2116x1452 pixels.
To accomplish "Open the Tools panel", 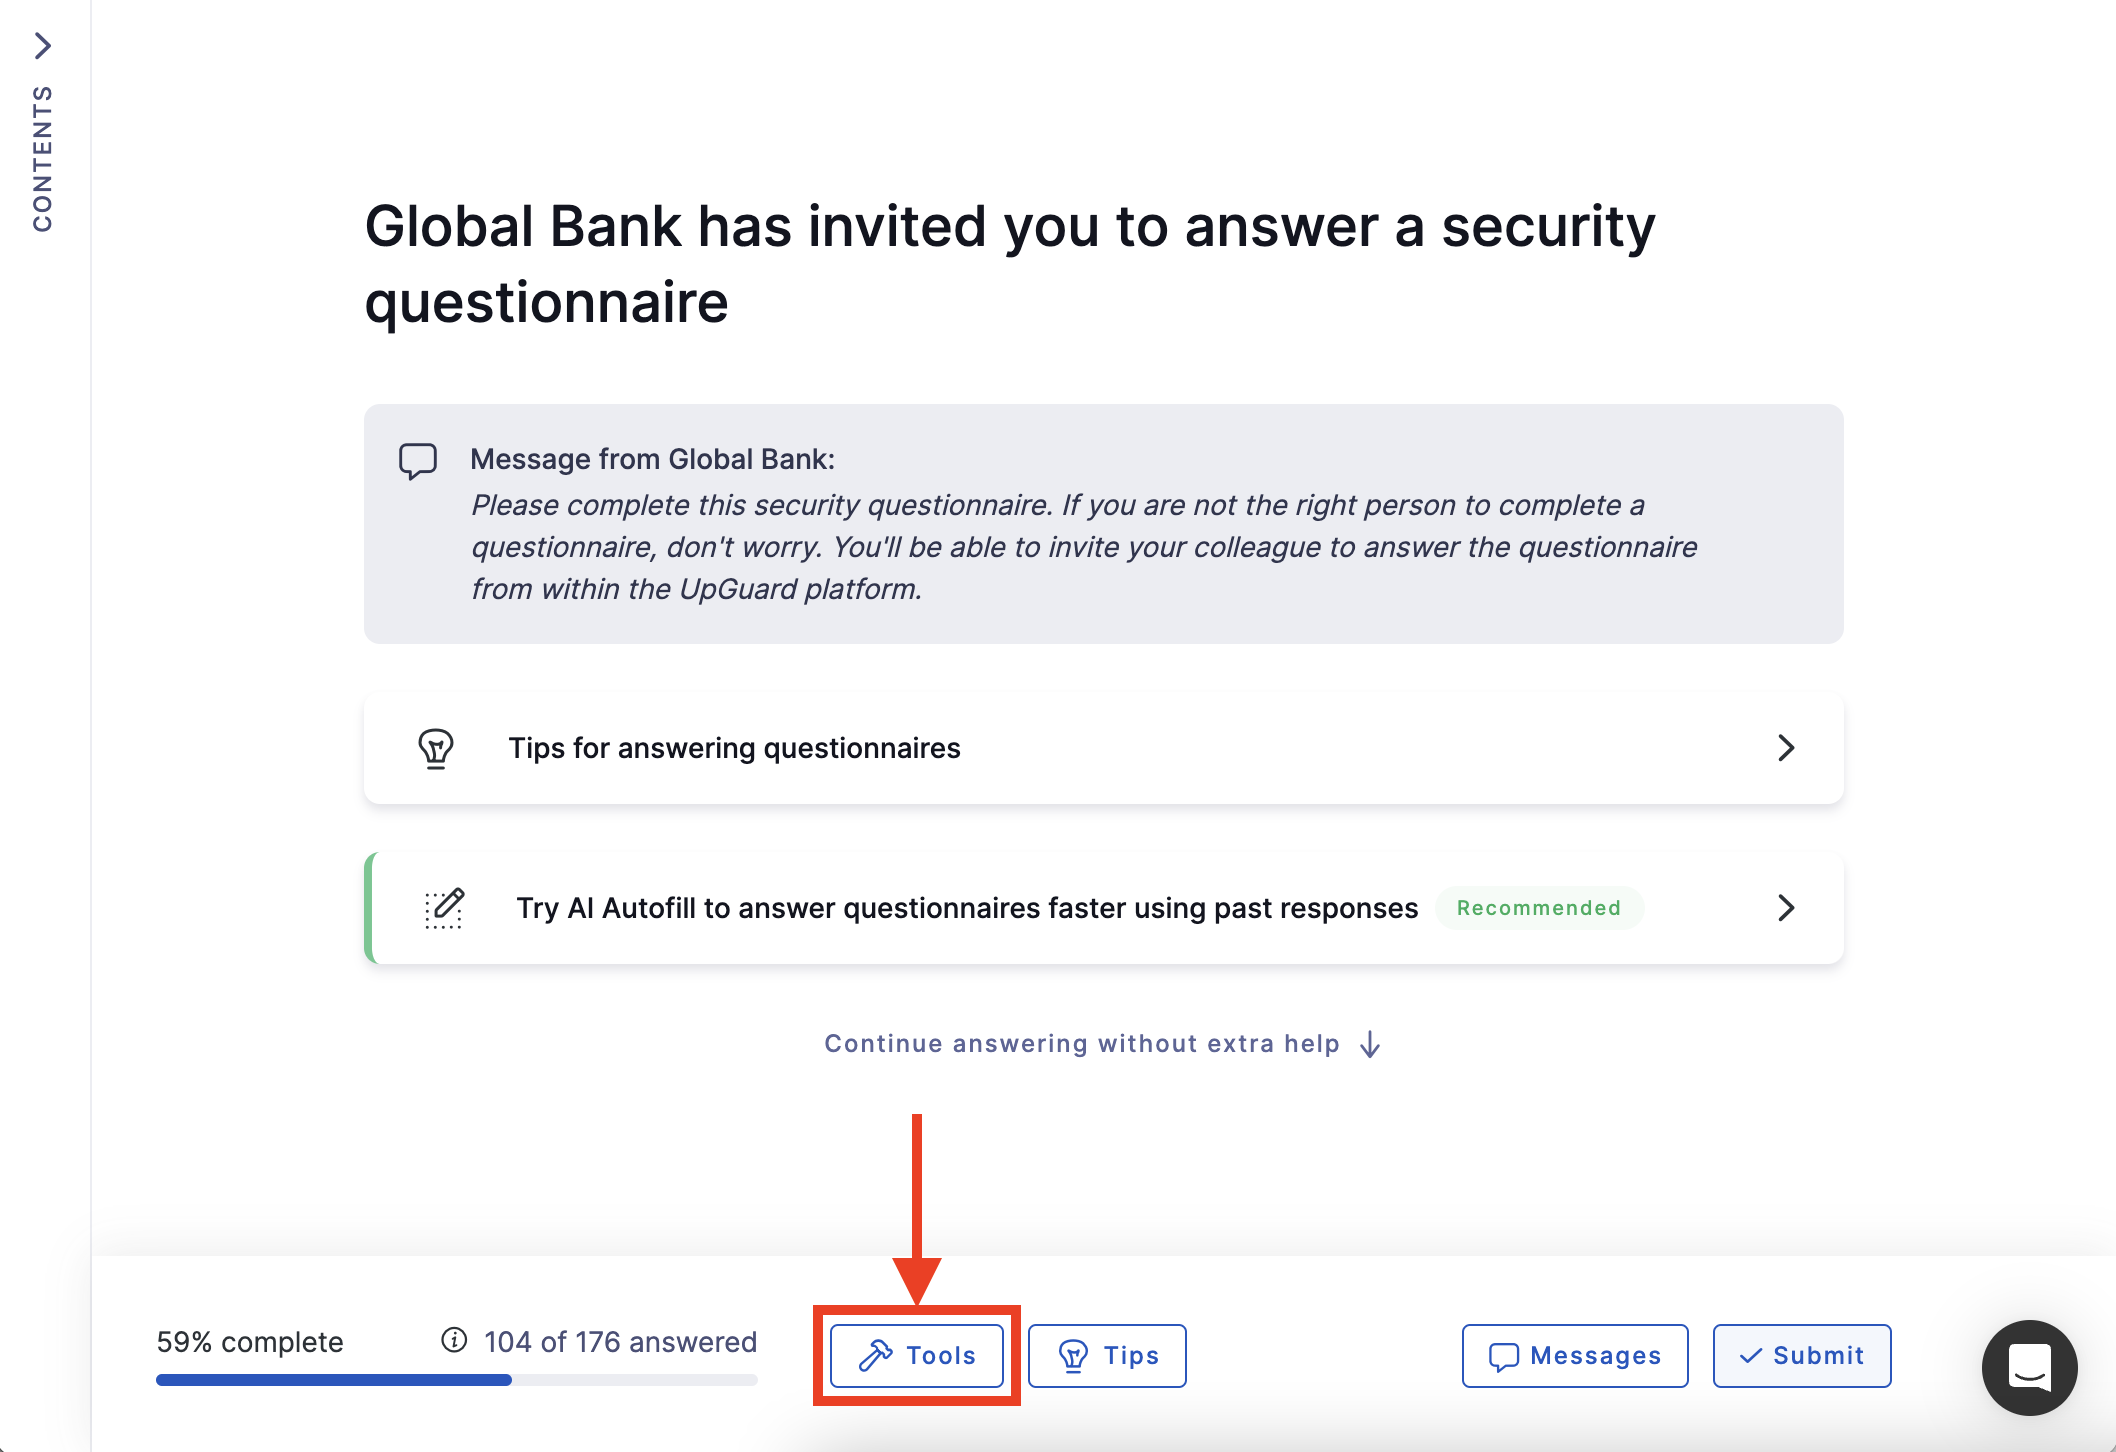I will (915, 1355).
